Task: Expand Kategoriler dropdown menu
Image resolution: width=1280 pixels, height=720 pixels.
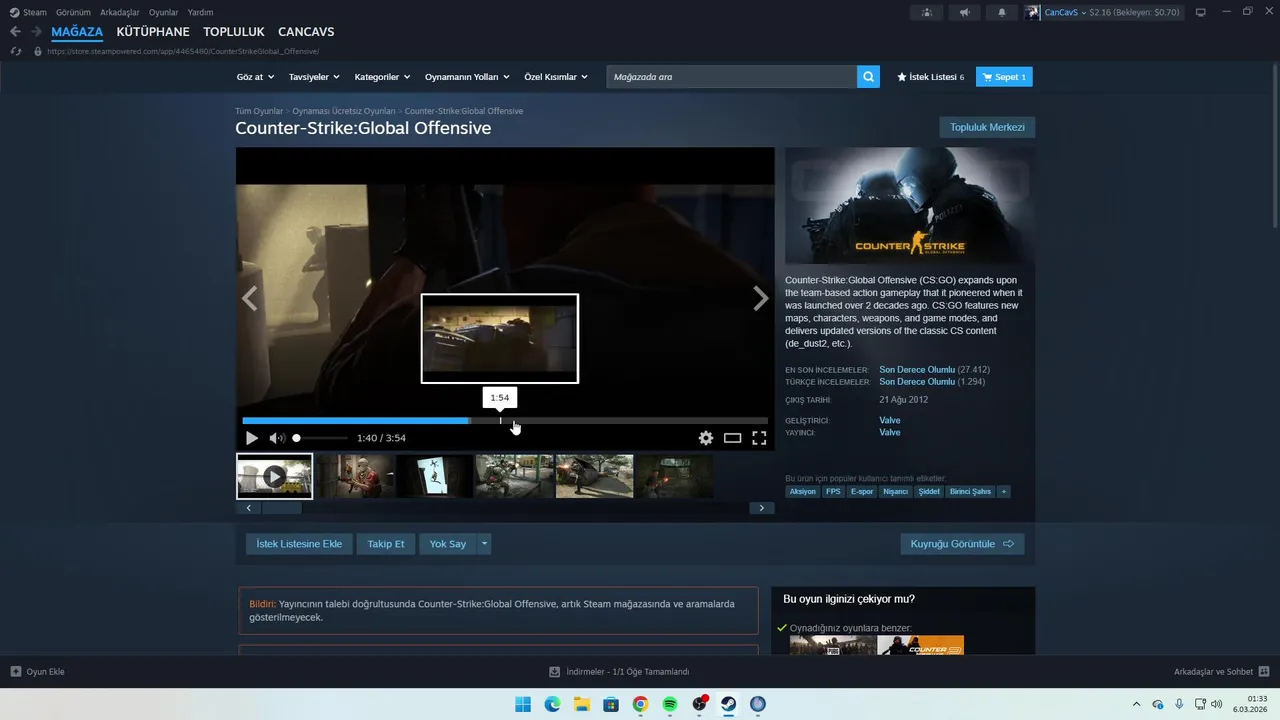Action: click(382, 77)
